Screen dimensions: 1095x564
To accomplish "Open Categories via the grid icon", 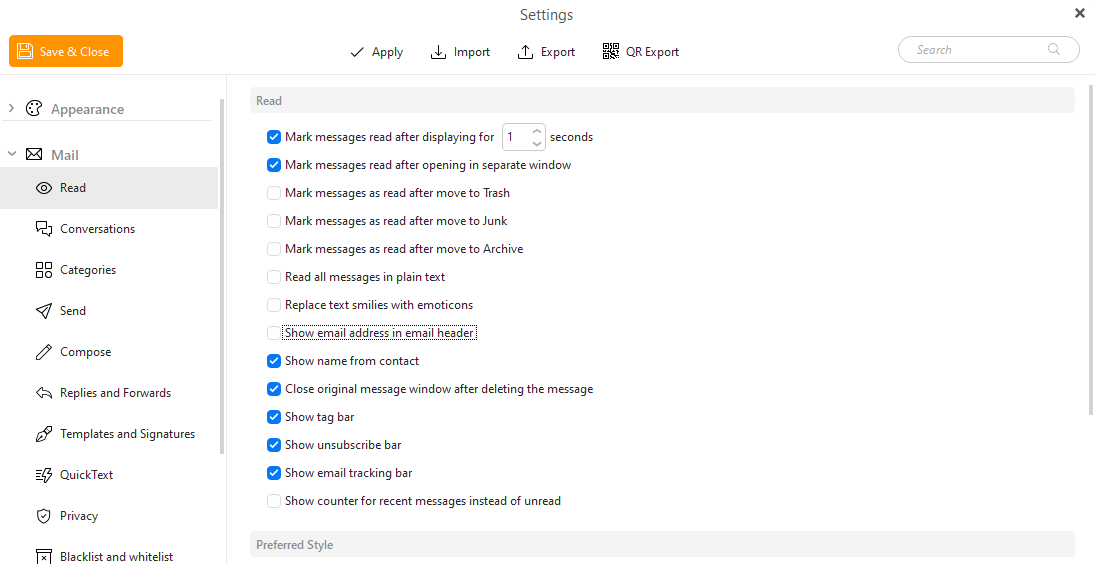I will 44,270.
